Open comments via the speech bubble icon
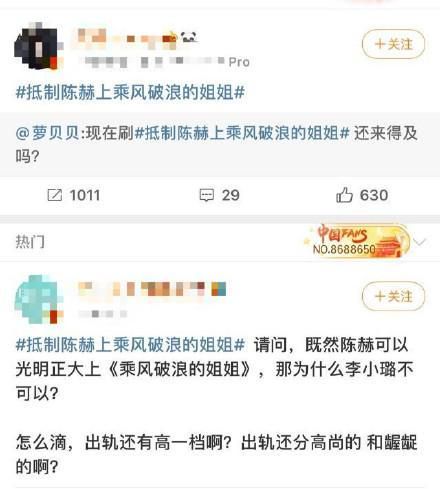Viewport: 440px width, 489px height. coord(206,195)
